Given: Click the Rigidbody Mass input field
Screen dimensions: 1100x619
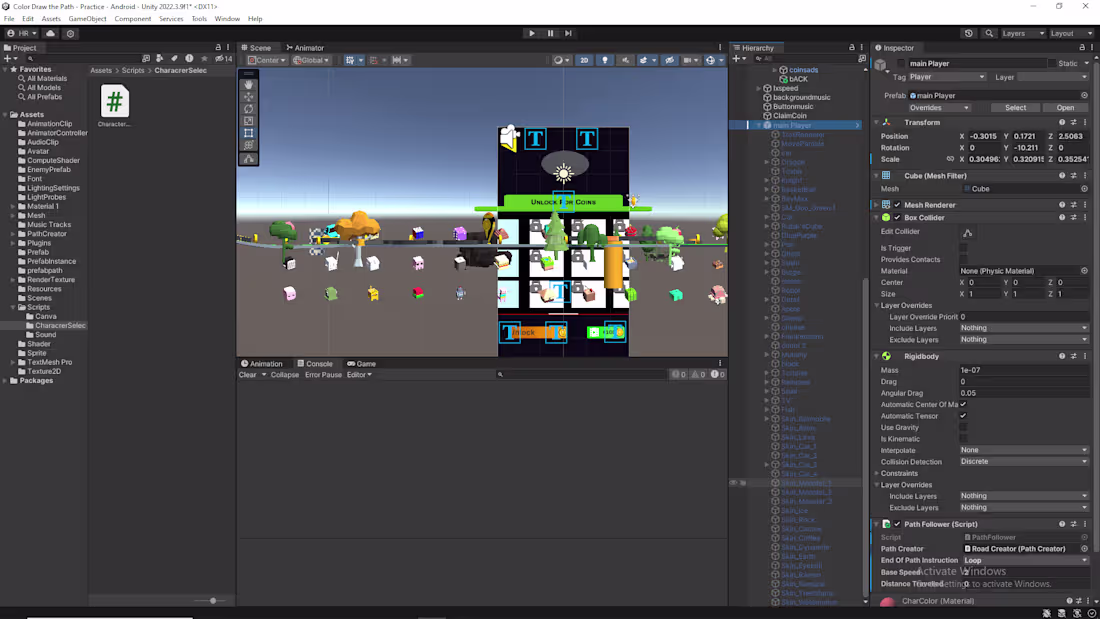Looking at the screenshot, I should (1024, 370).
